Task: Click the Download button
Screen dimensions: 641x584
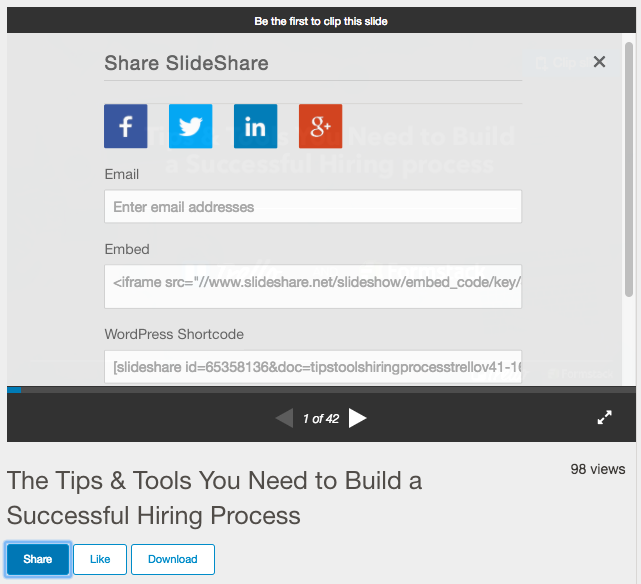Action: click(x=173, y=559)
